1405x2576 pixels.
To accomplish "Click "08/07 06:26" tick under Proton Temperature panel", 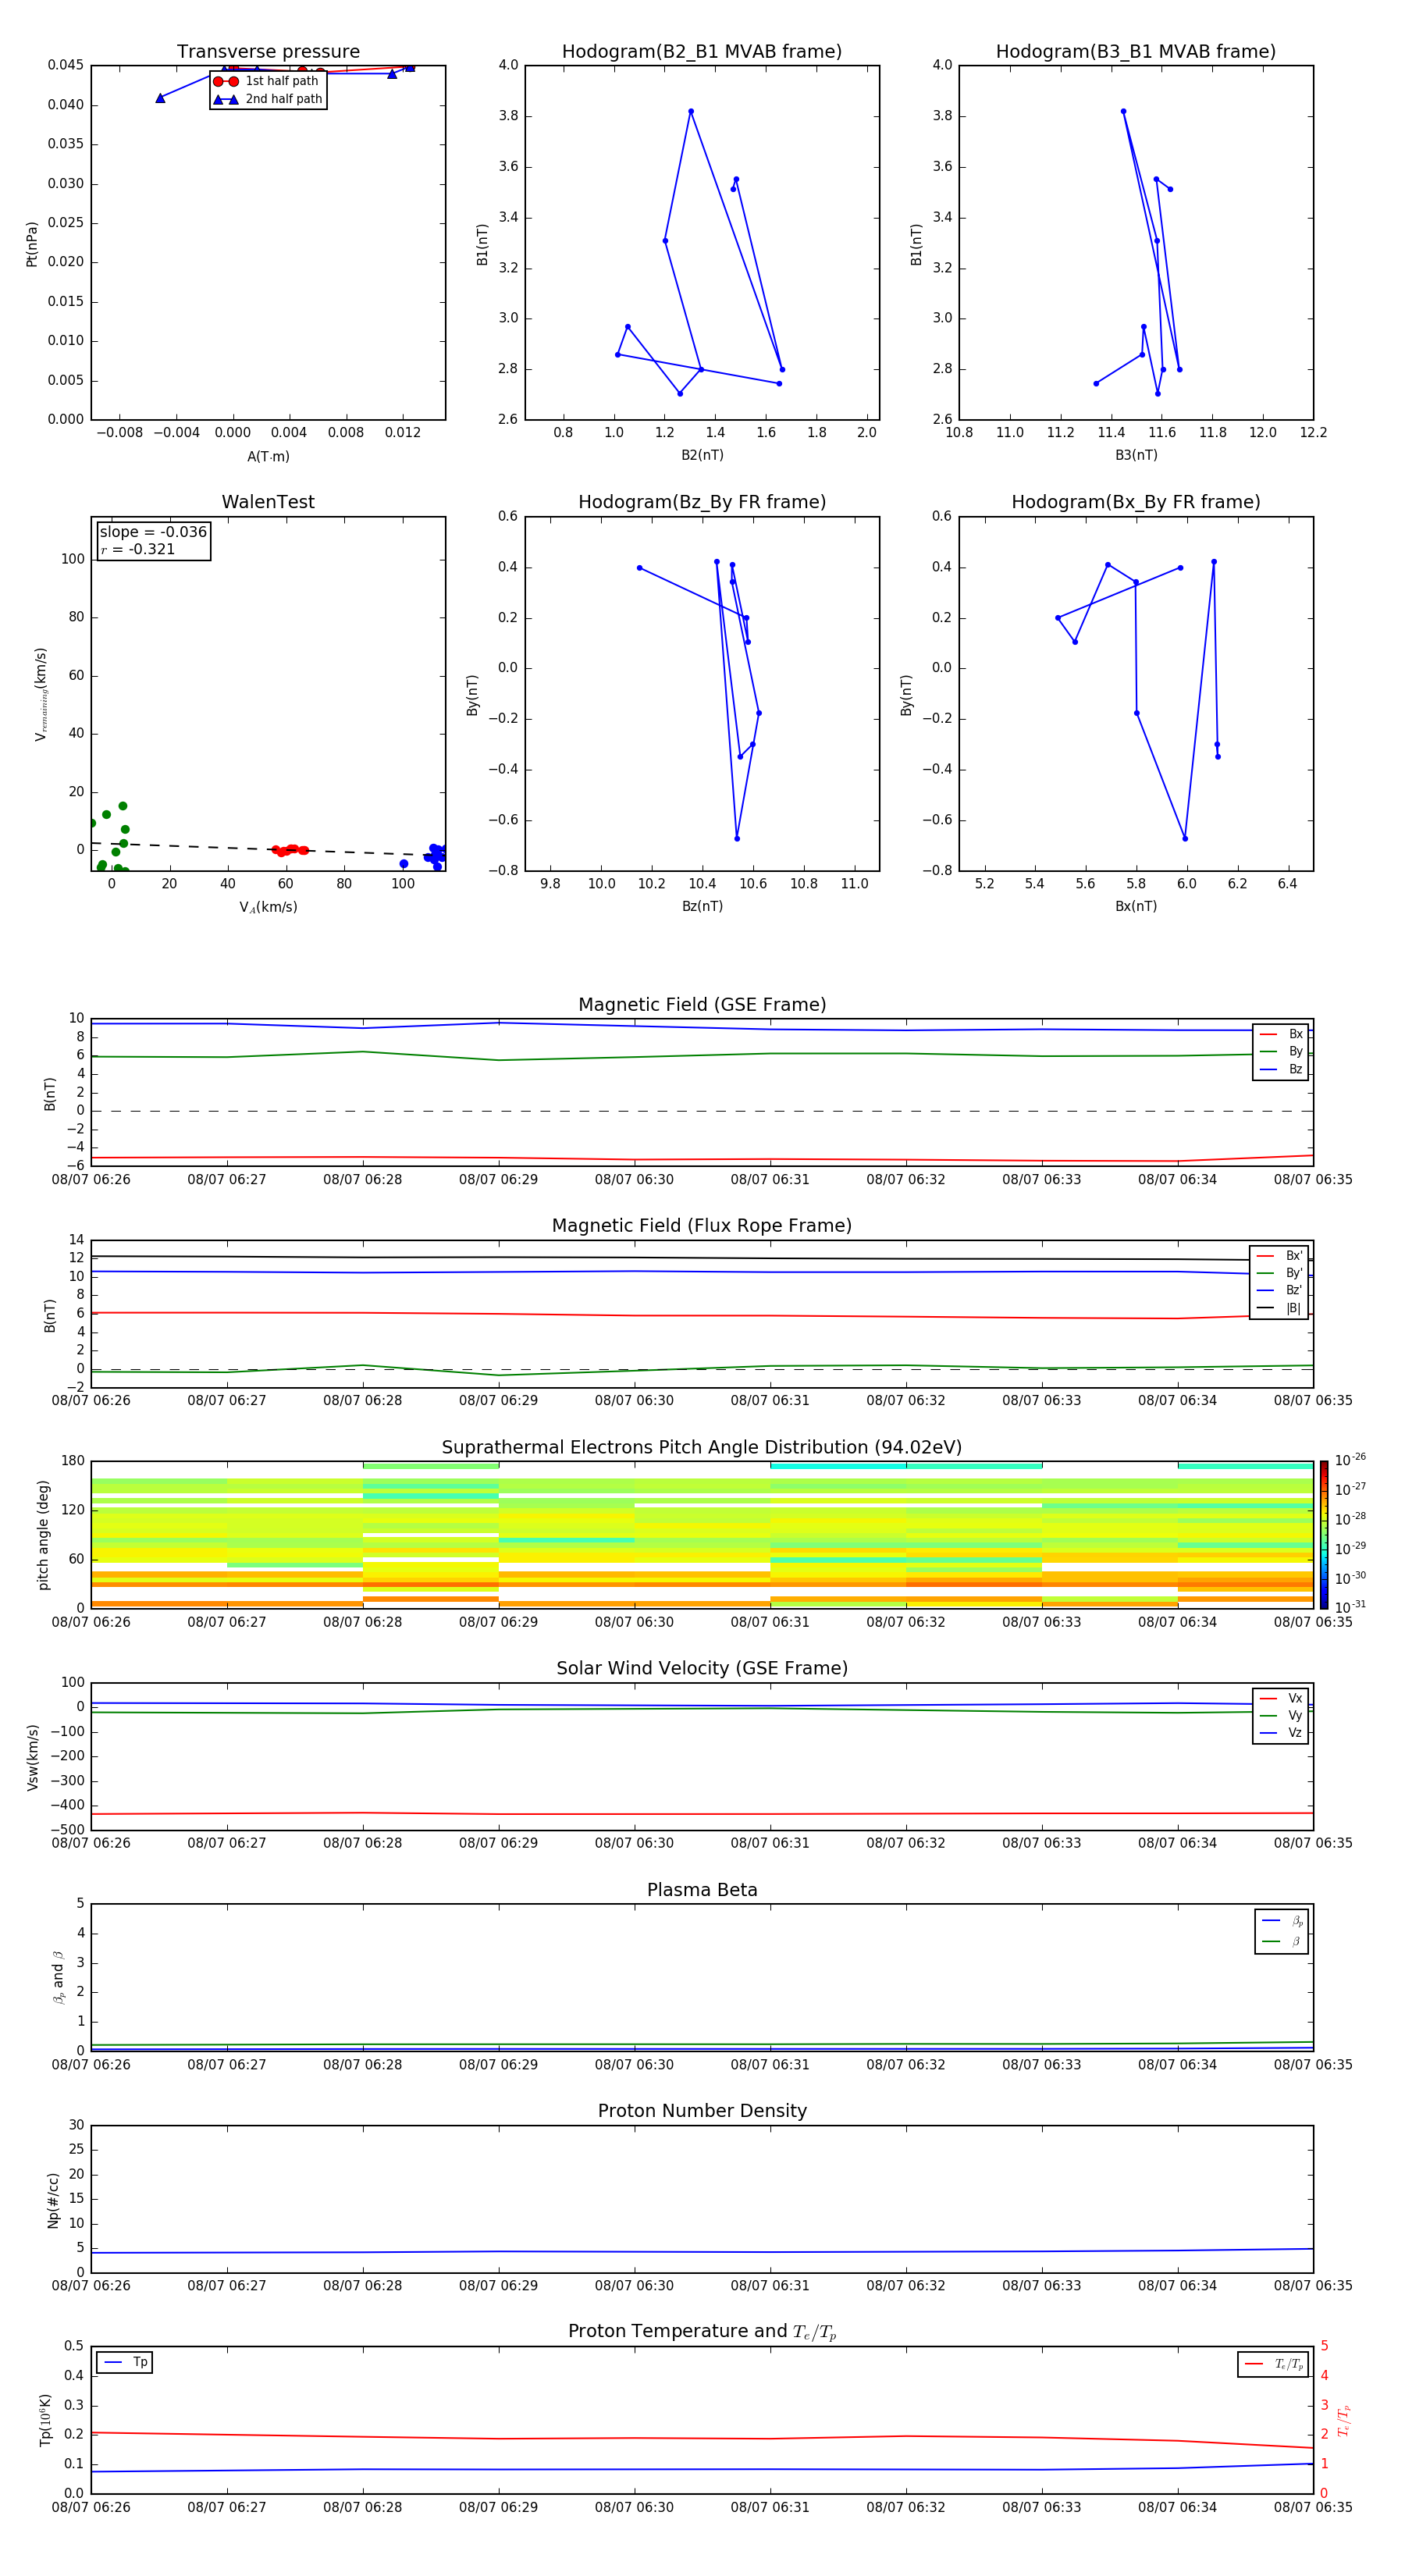I will pyautogui.click(x=91, y=2508).
